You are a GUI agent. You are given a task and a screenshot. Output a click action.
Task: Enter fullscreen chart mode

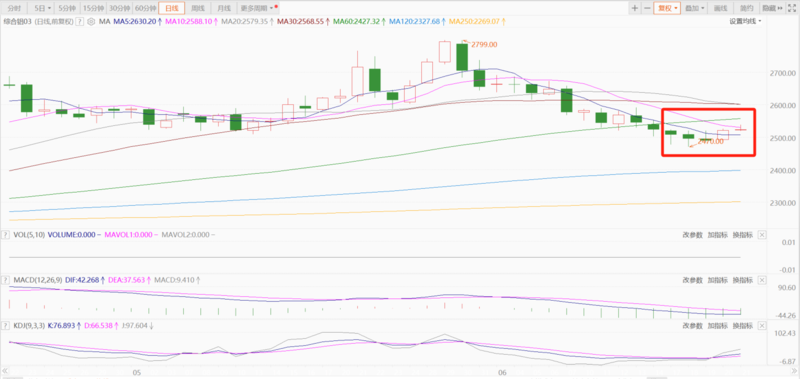click(792, 8)
